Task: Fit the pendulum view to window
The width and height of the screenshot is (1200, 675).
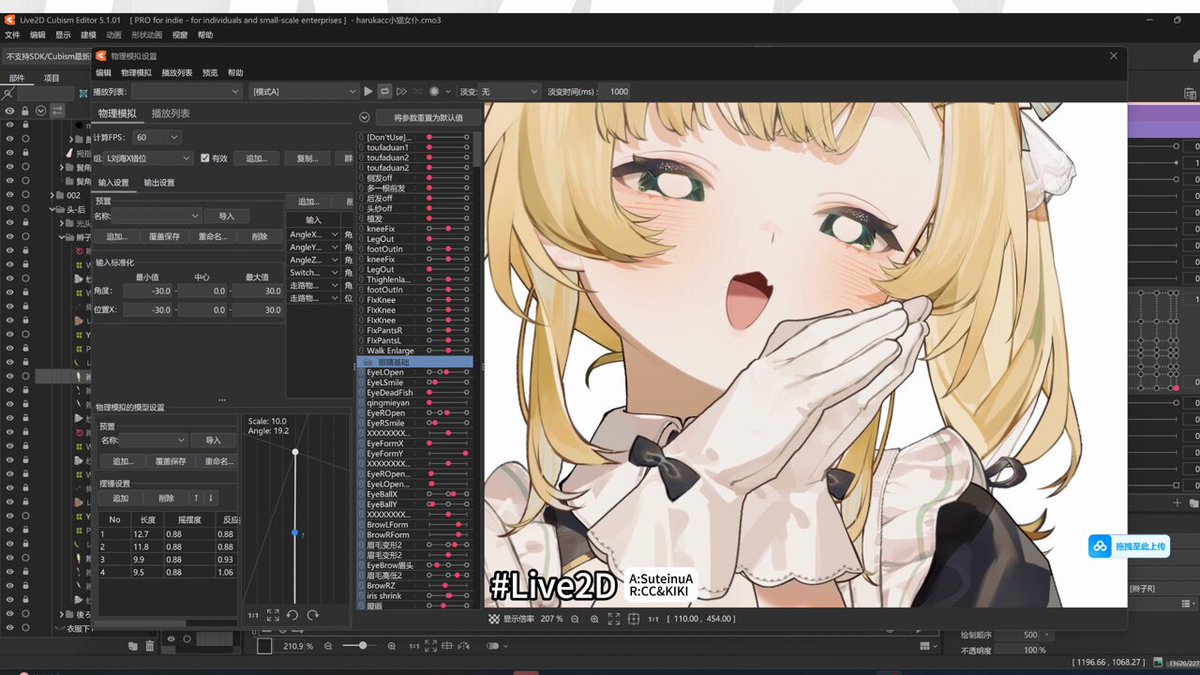Action: click(273, 615)
